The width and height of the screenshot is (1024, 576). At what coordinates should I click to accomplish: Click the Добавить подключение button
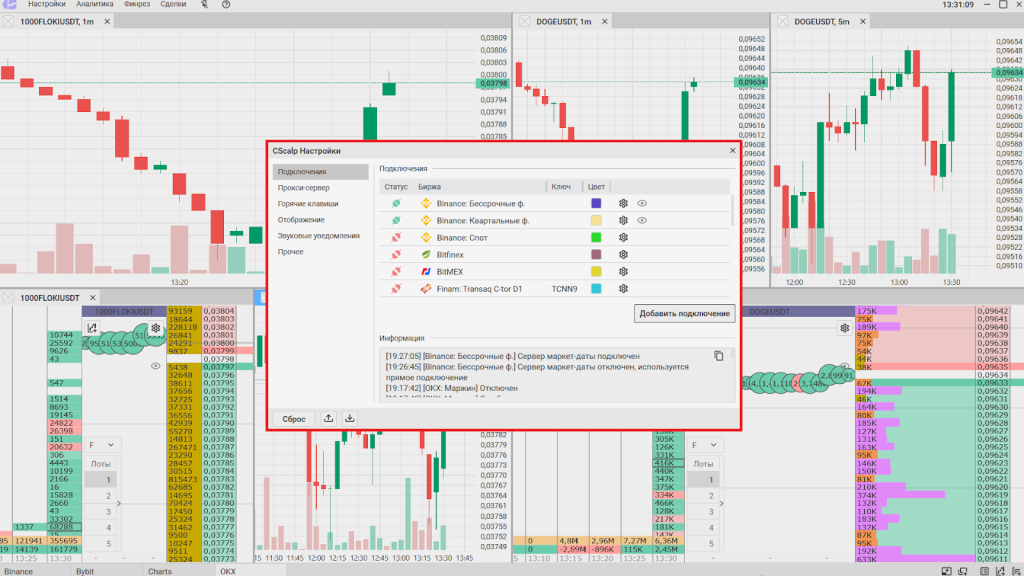click(685, 314)
